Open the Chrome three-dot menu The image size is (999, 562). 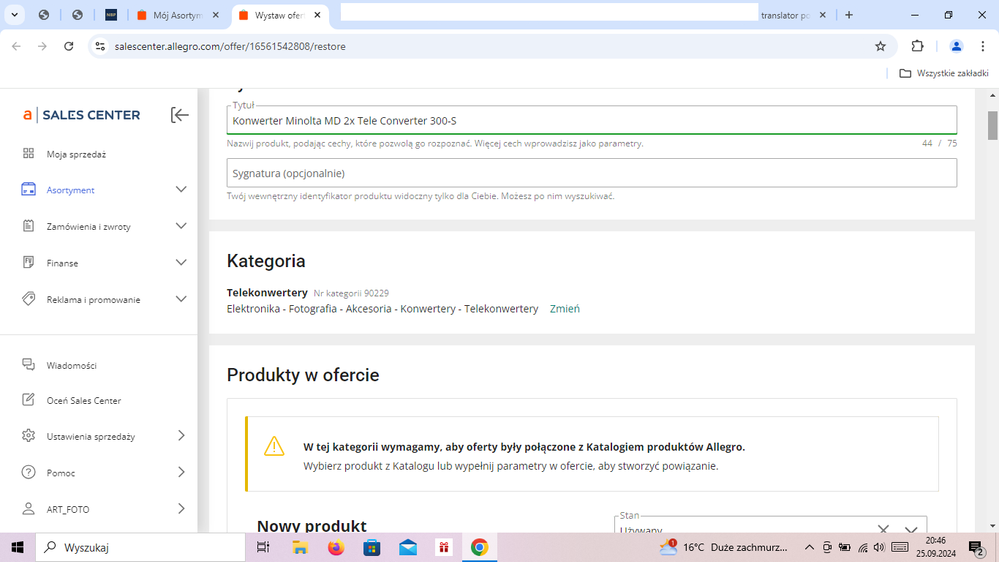(983, 46)
